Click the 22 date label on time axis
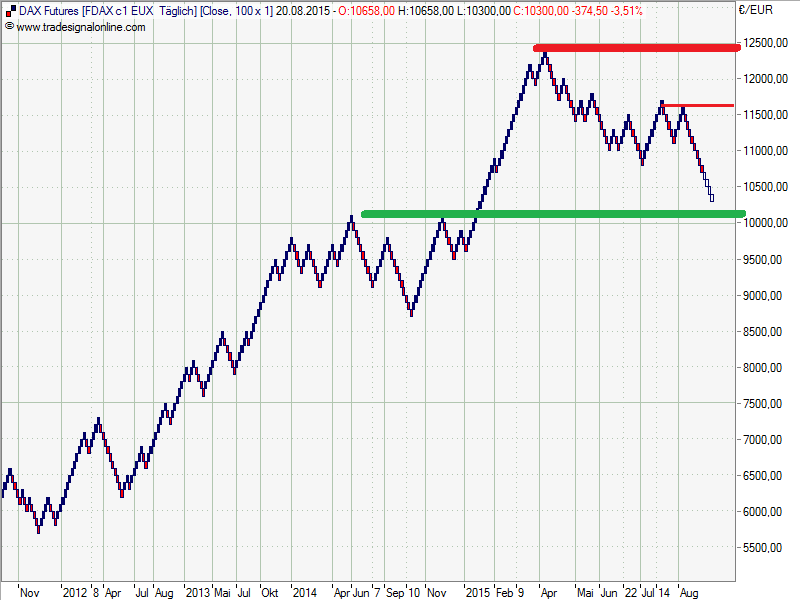 coord(632,592)
